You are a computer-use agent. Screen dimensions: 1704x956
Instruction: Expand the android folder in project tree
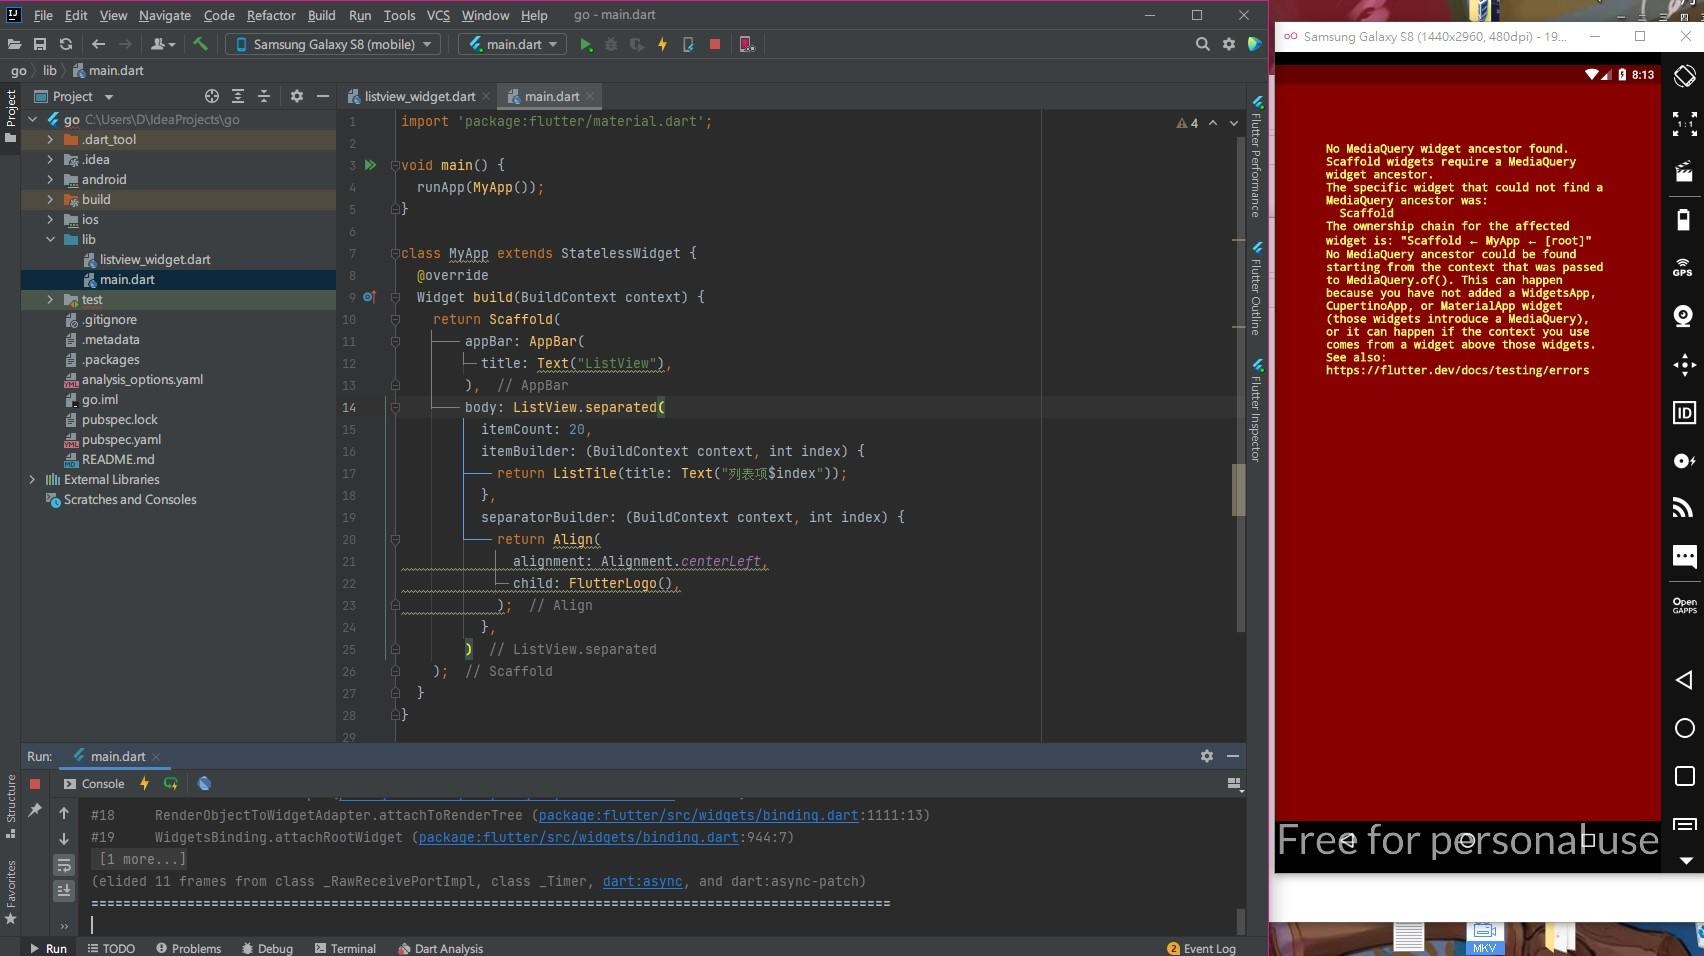click(x=50, y=180)
